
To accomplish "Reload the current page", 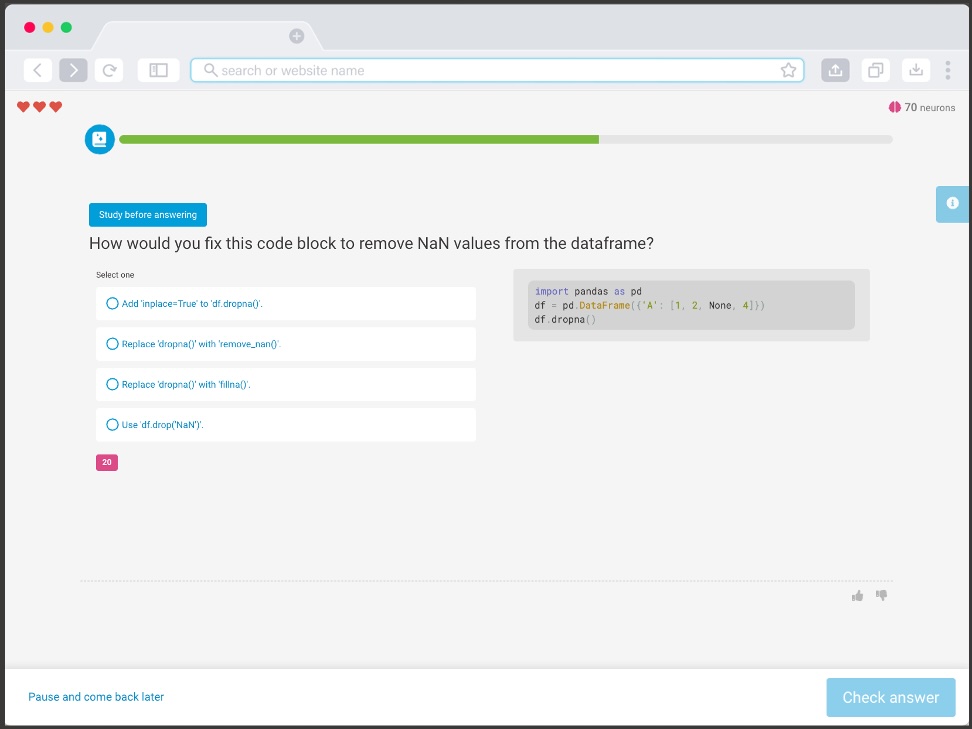I will coord(109,70).
